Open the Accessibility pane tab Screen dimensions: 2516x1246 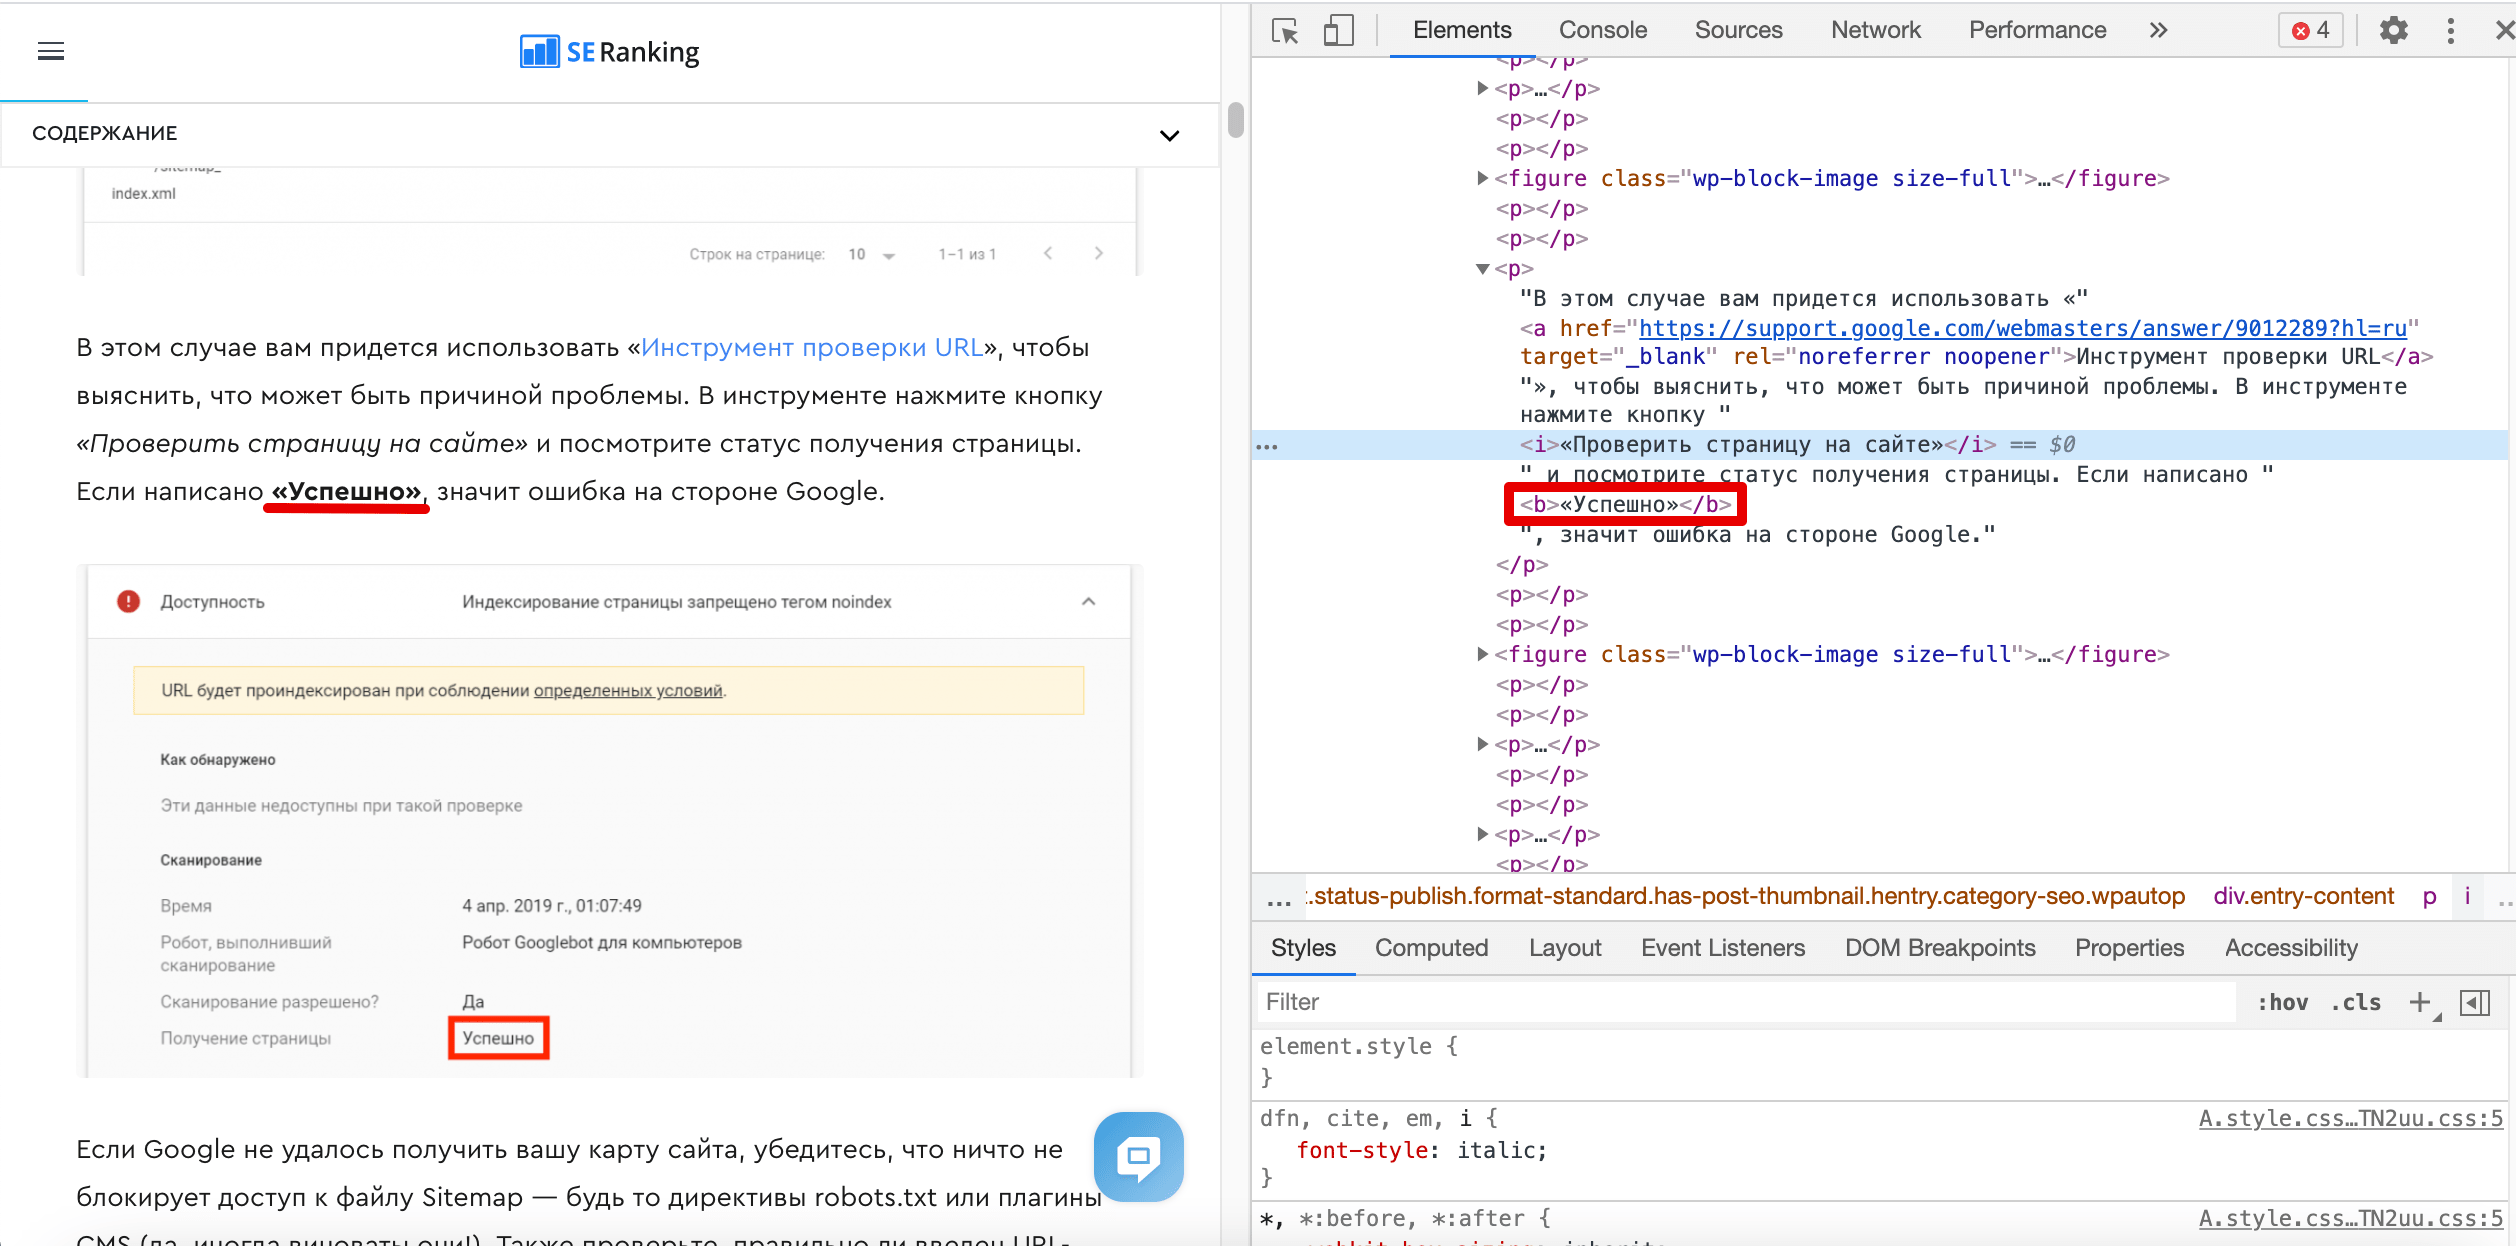point(2291,948)
